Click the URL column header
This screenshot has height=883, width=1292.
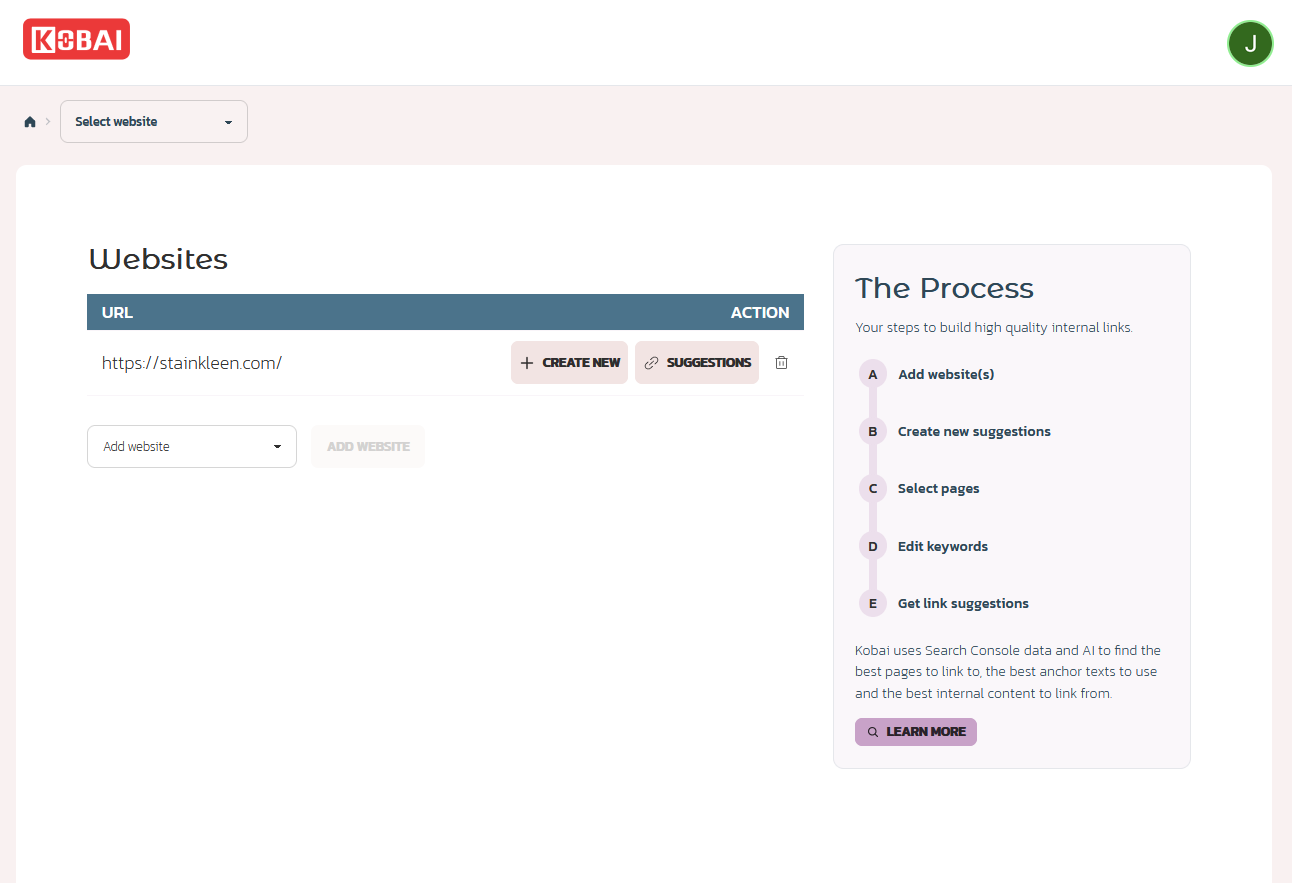[x=117, y=312]
